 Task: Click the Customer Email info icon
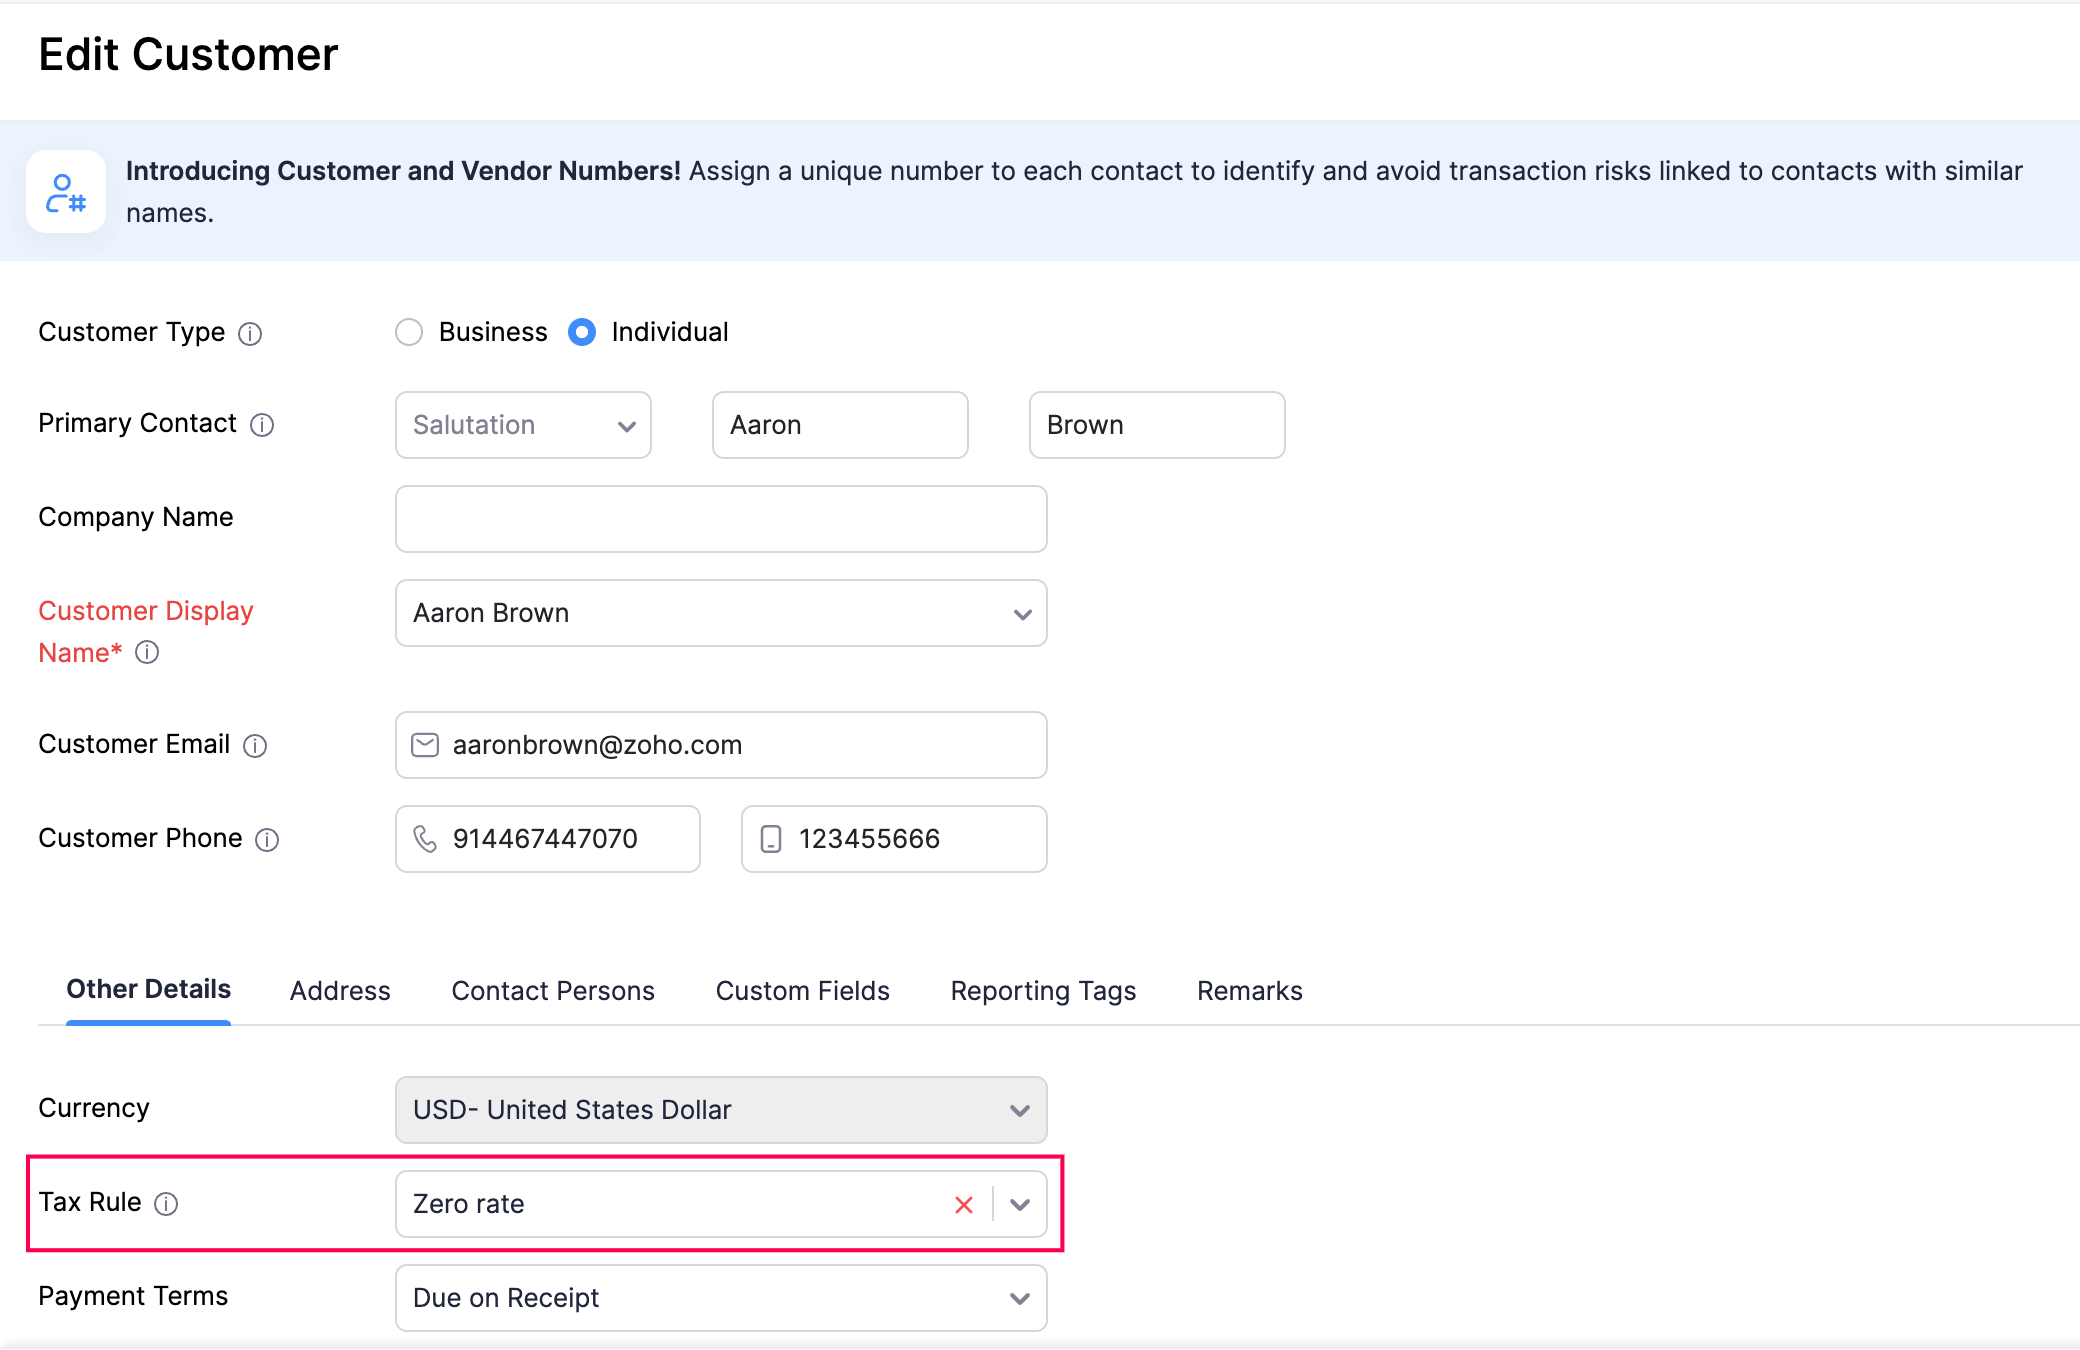tap(257, 746)
